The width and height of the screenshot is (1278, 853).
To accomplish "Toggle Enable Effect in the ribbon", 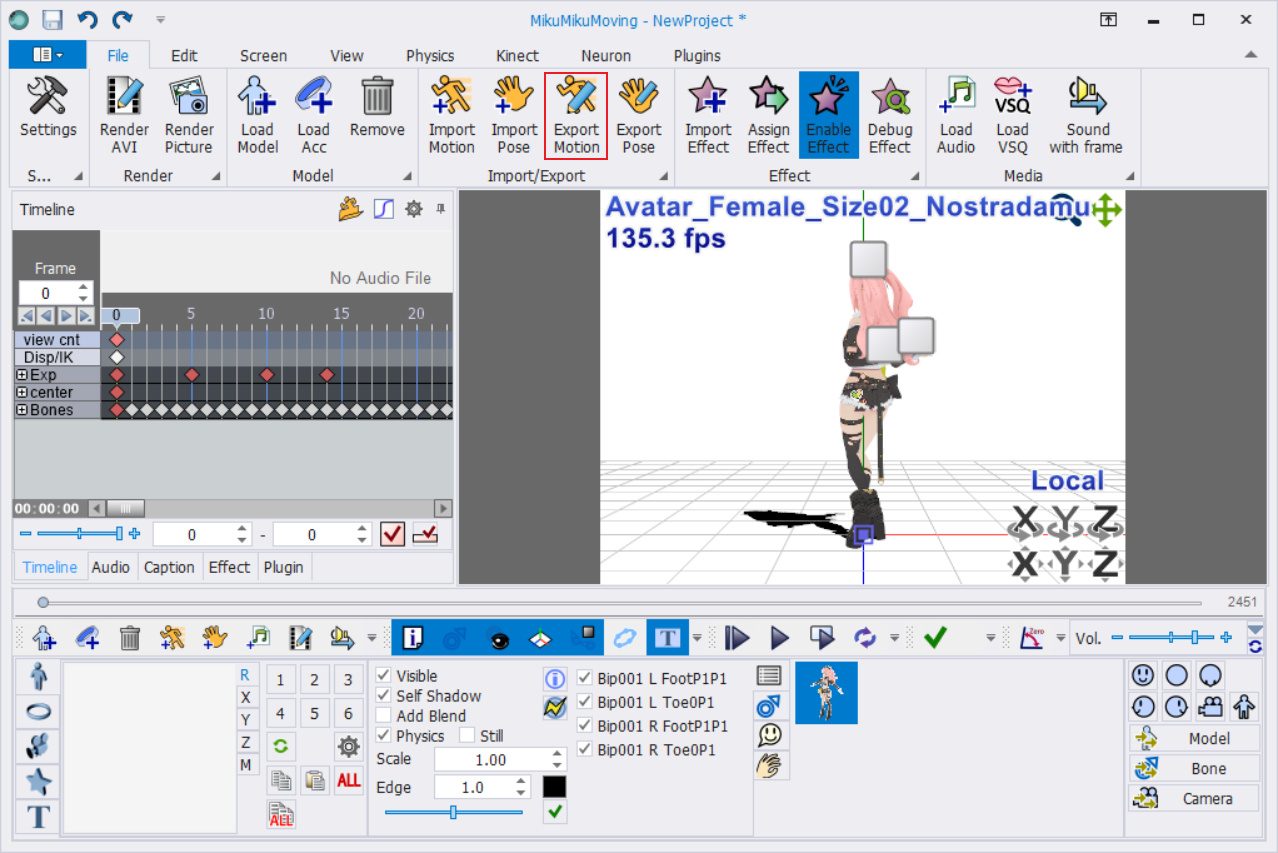I will (828, 115).
